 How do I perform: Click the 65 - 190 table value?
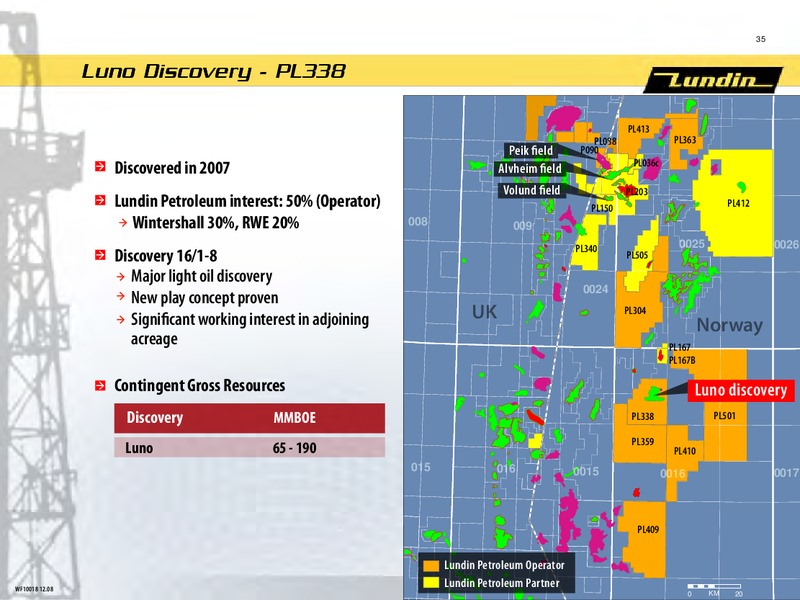[294, 448]
